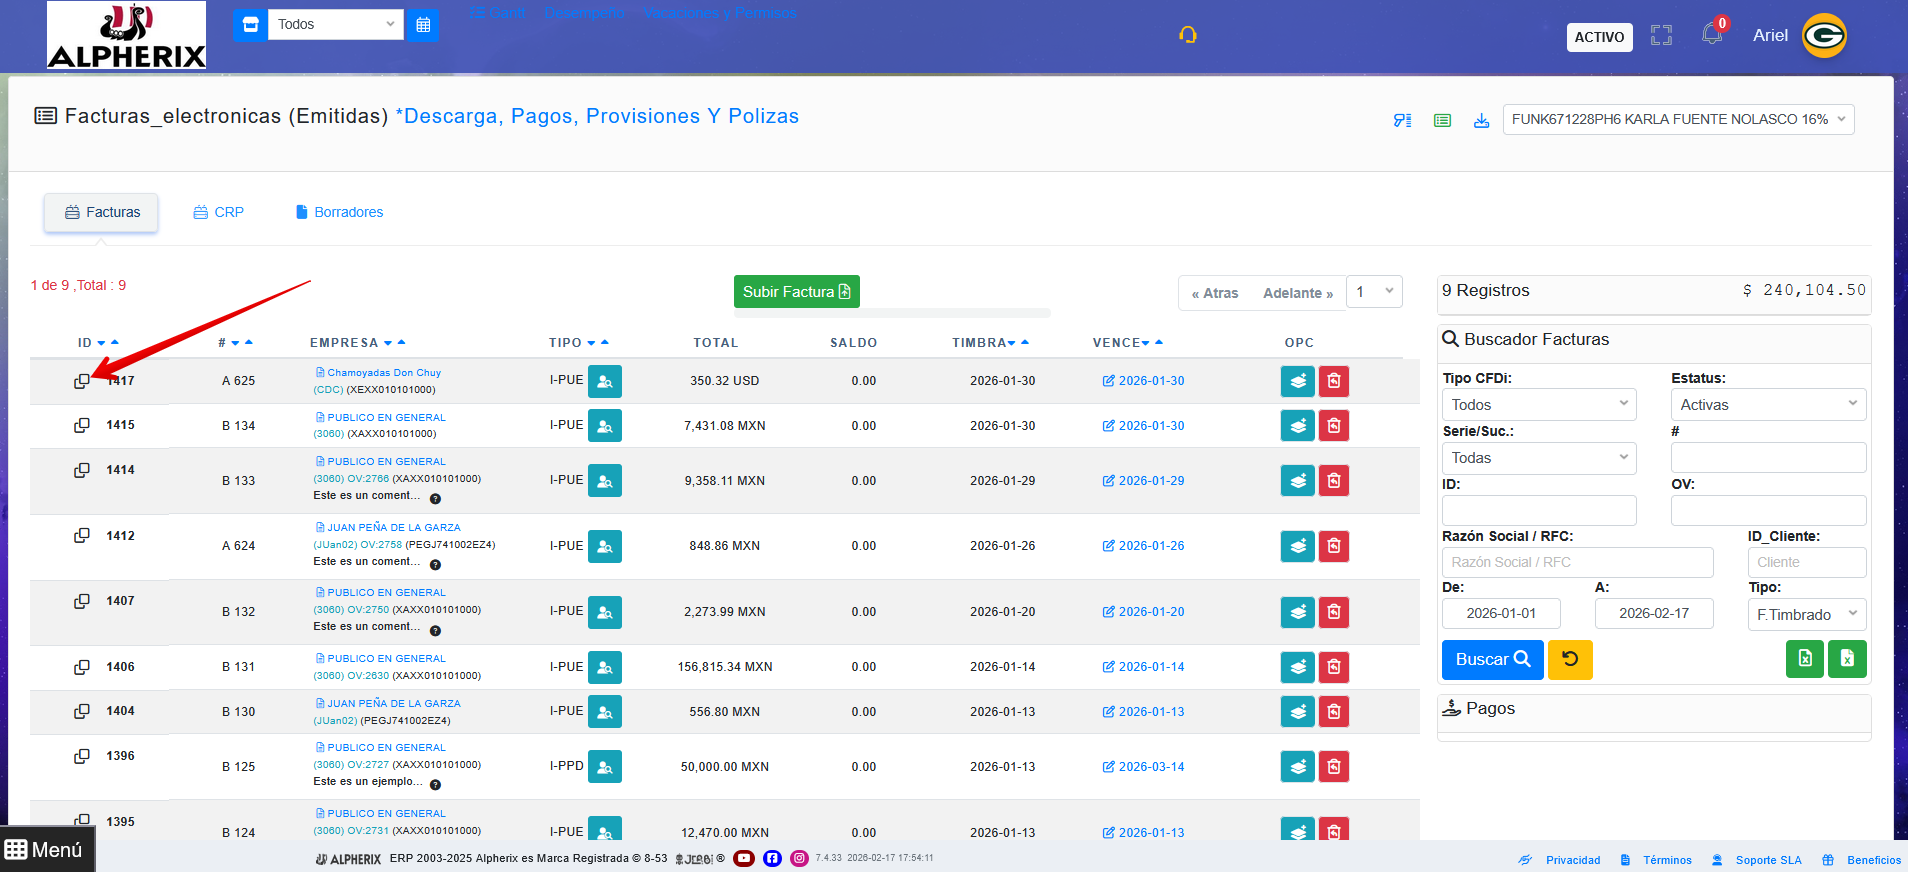Screen dimensions: 1908x872
Task: Click the yellow reset search button
Action: (x=1569, y=660)
